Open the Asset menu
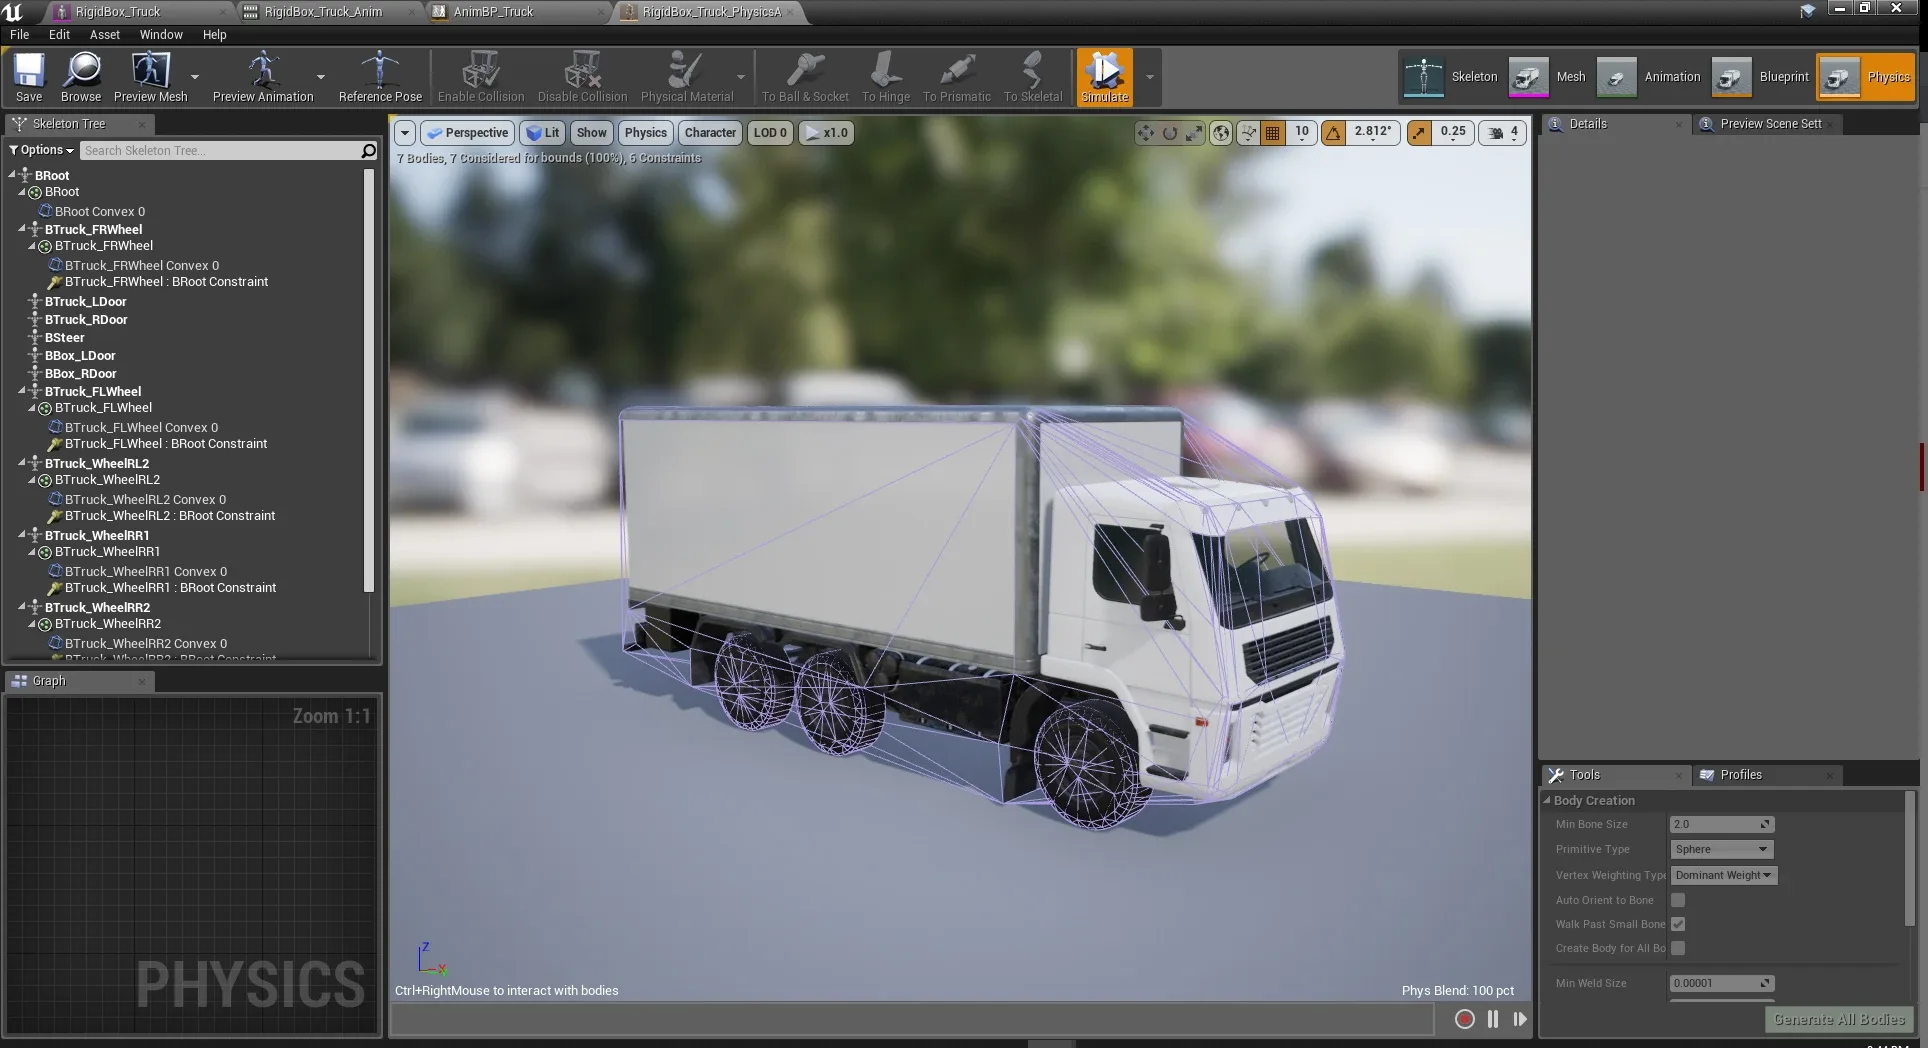1928x1048 pixels. [x=104, y=34]
